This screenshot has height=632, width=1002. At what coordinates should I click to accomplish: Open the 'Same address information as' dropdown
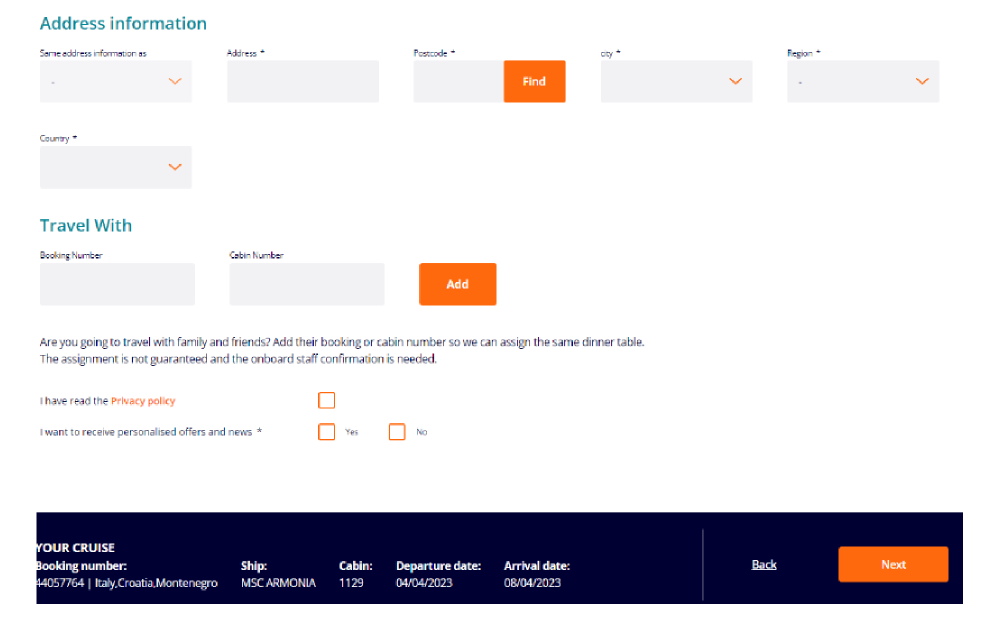tap(115, 82)
